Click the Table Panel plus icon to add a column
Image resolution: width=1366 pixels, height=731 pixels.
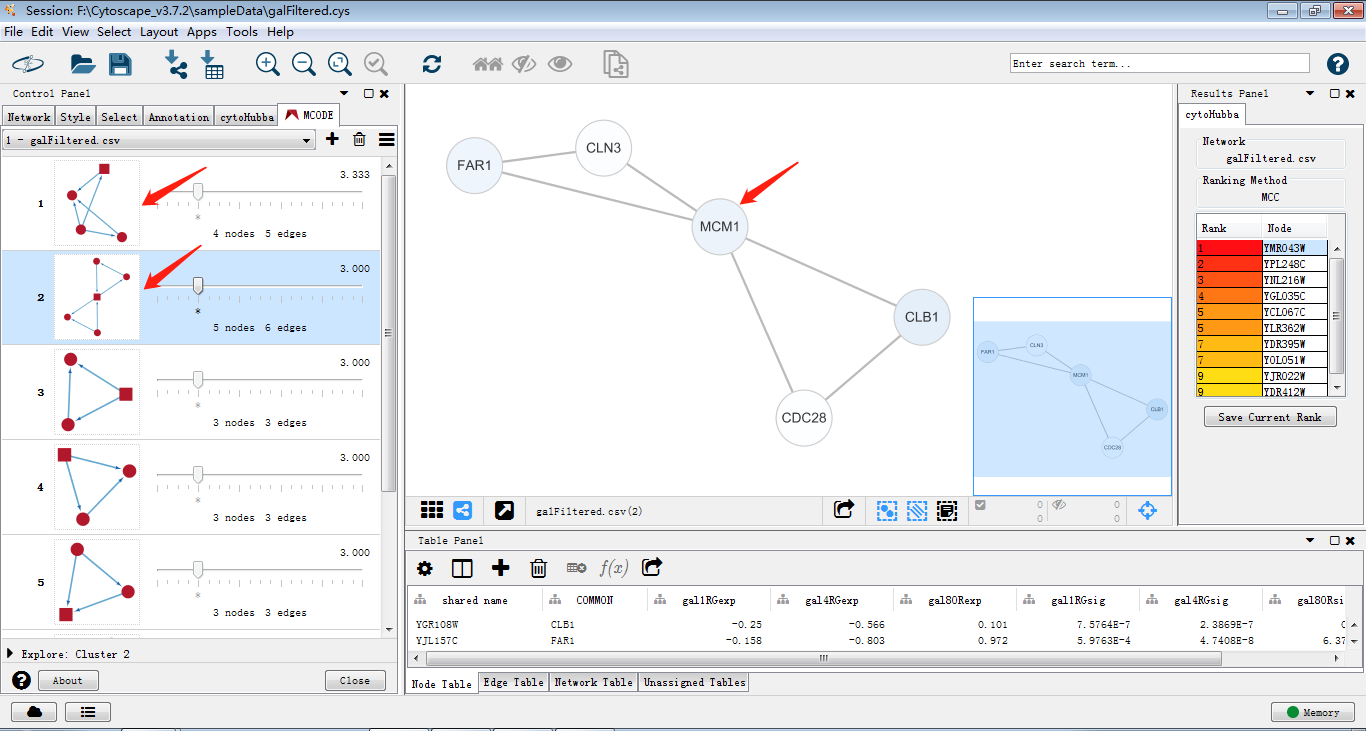click(x=501, y=568)
